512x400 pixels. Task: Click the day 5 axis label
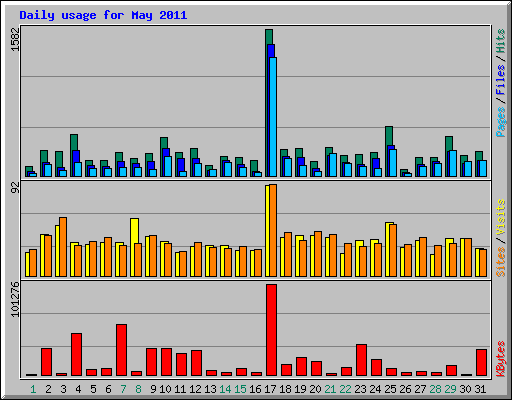[93, 389]
